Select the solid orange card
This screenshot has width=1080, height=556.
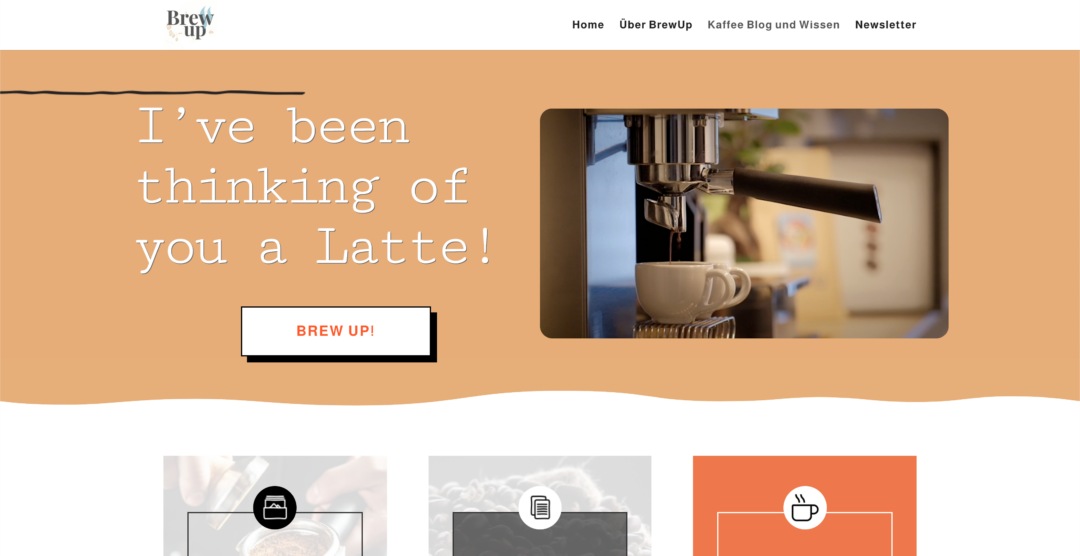[x=804, y=506]
